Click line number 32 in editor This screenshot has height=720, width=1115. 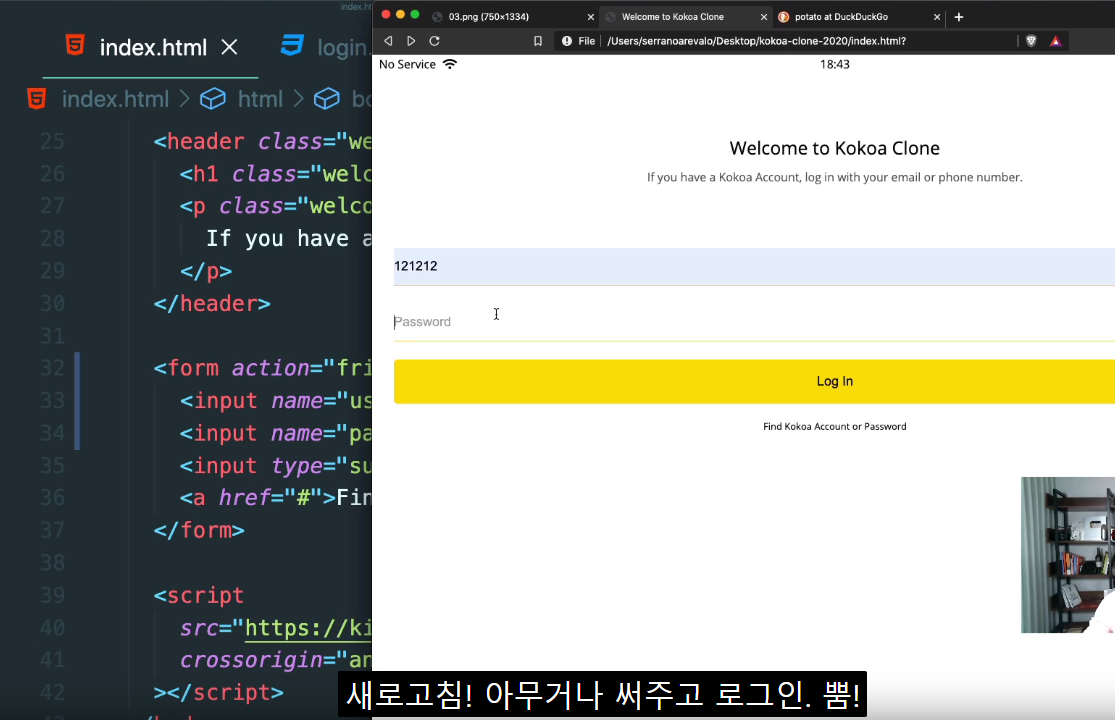(x=52, y=368)
